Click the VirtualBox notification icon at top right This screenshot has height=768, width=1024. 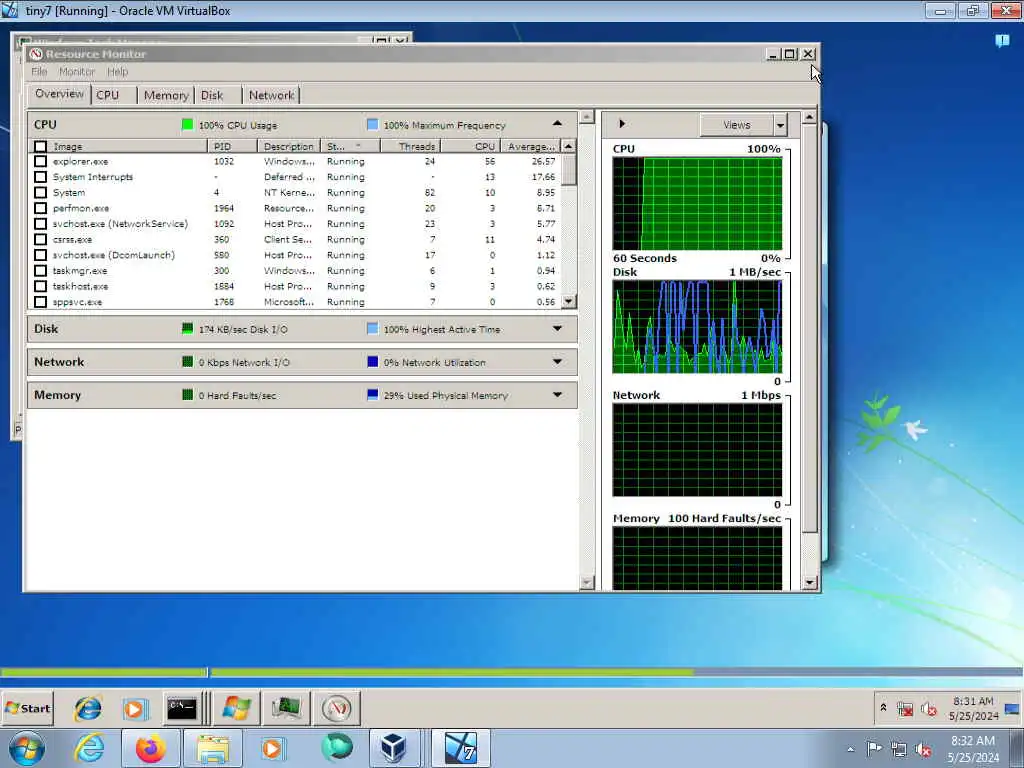[x=1002, y=41]
